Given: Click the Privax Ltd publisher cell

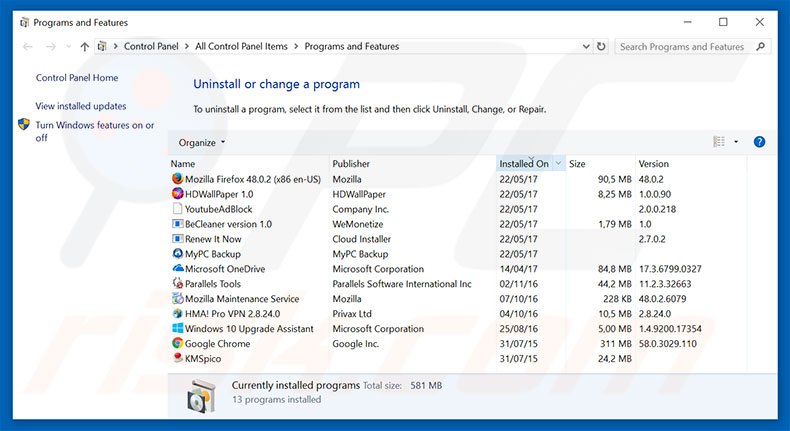Looking at the screenshot, I should coord(352,314).
